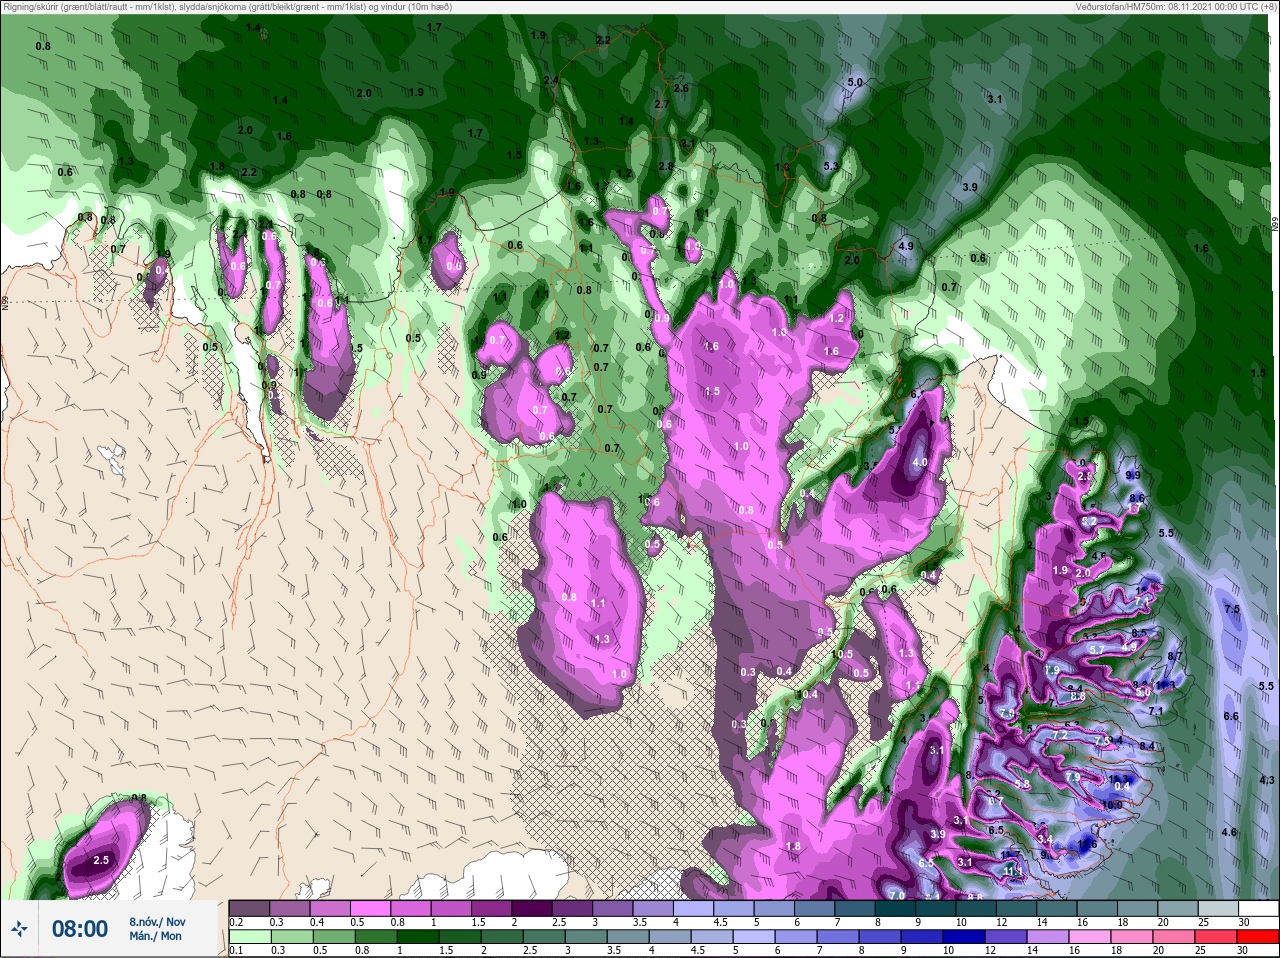Viewport: 1280px width, 958px height.
Task: Click the Veðurstofan logo icon beside the time
Action: [18, 929]
